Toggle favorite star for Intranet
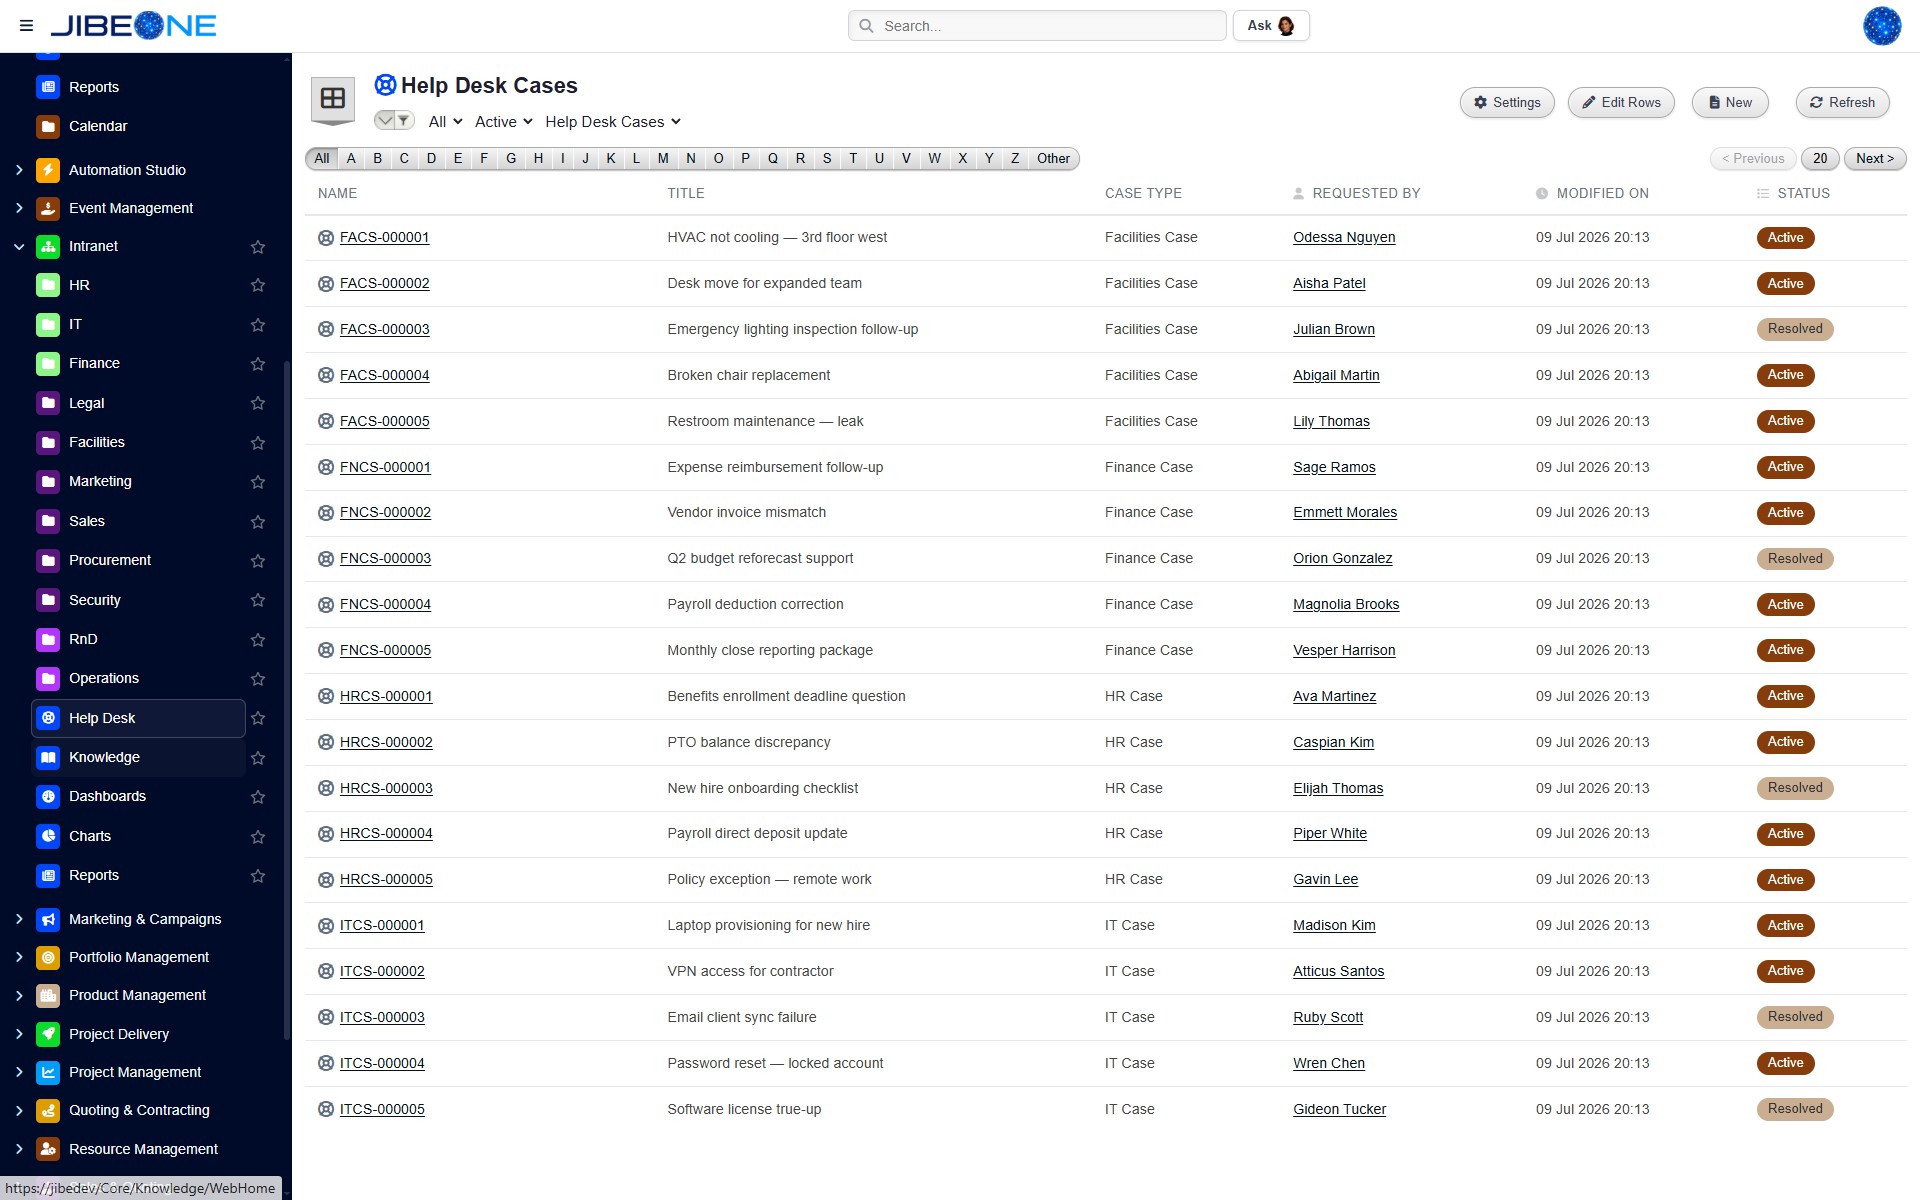The image size is (1920, 1200). (x=258, y=247)
